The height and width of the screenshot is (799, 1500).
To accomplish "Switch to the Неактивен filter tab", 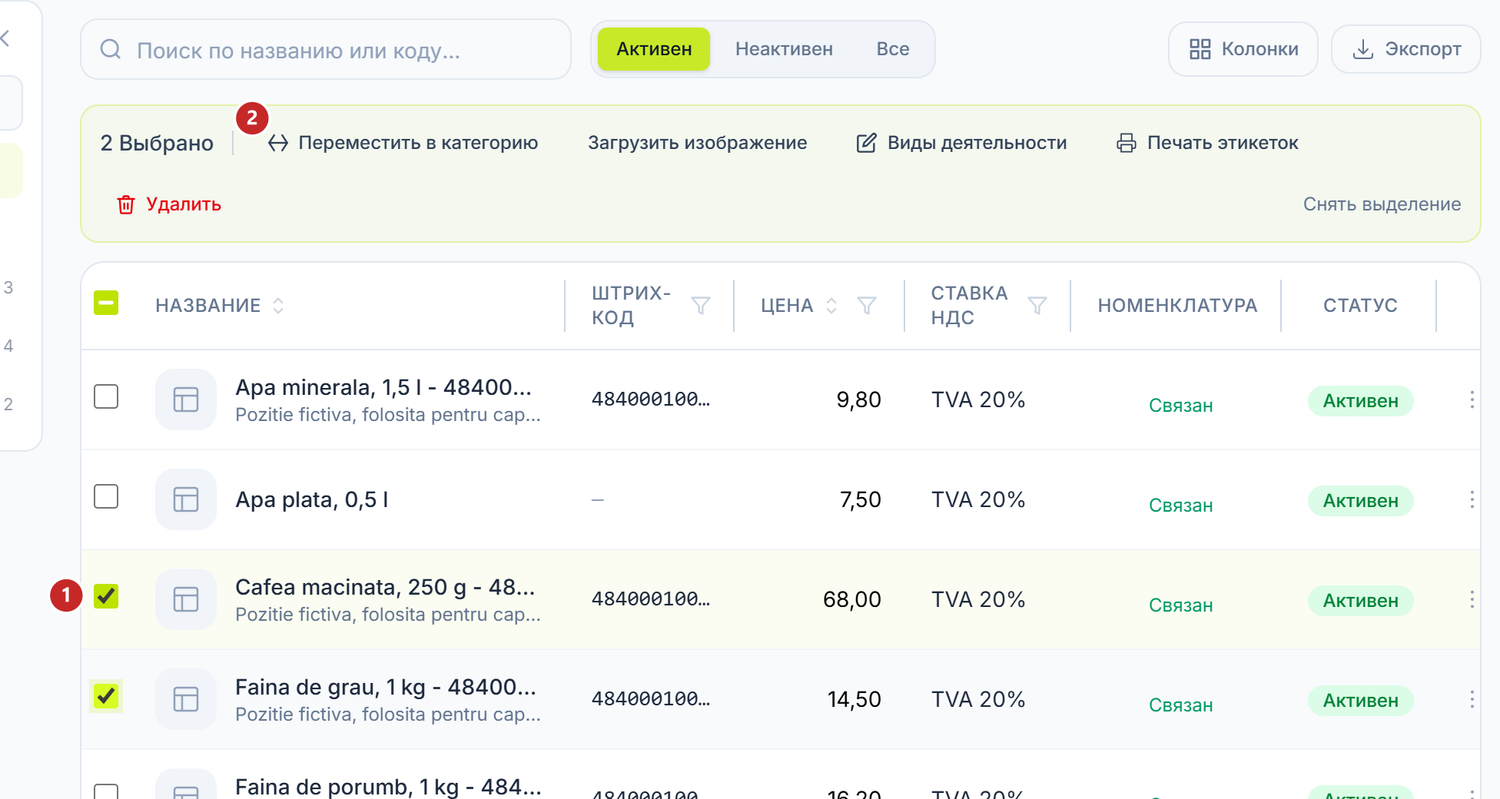I will point(784,49).
